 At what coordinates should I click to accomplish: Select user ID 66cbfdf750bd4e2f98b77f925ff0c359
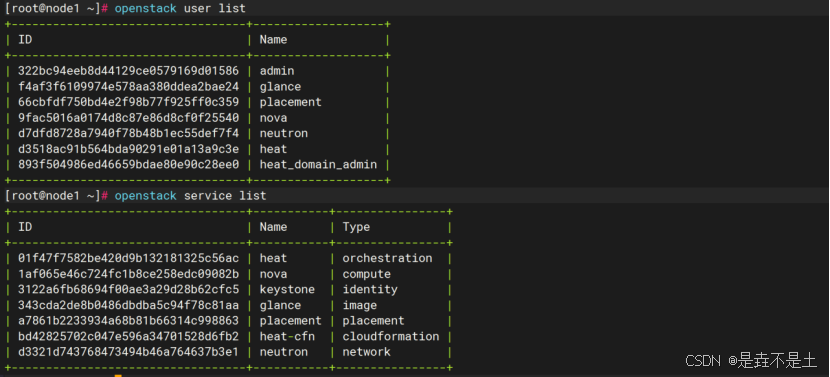point(128,102)
